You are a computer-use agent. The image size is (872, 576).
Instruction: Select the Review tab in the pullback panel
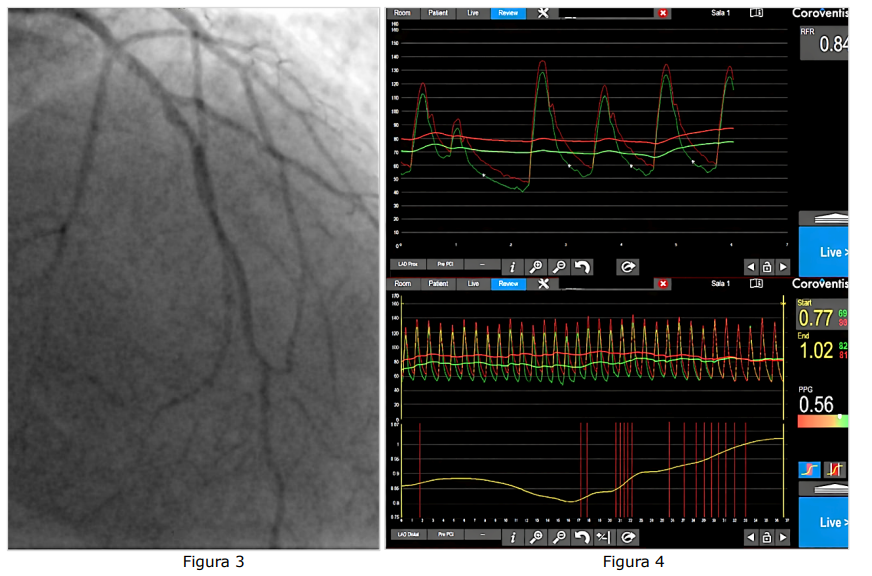[508, 284]
